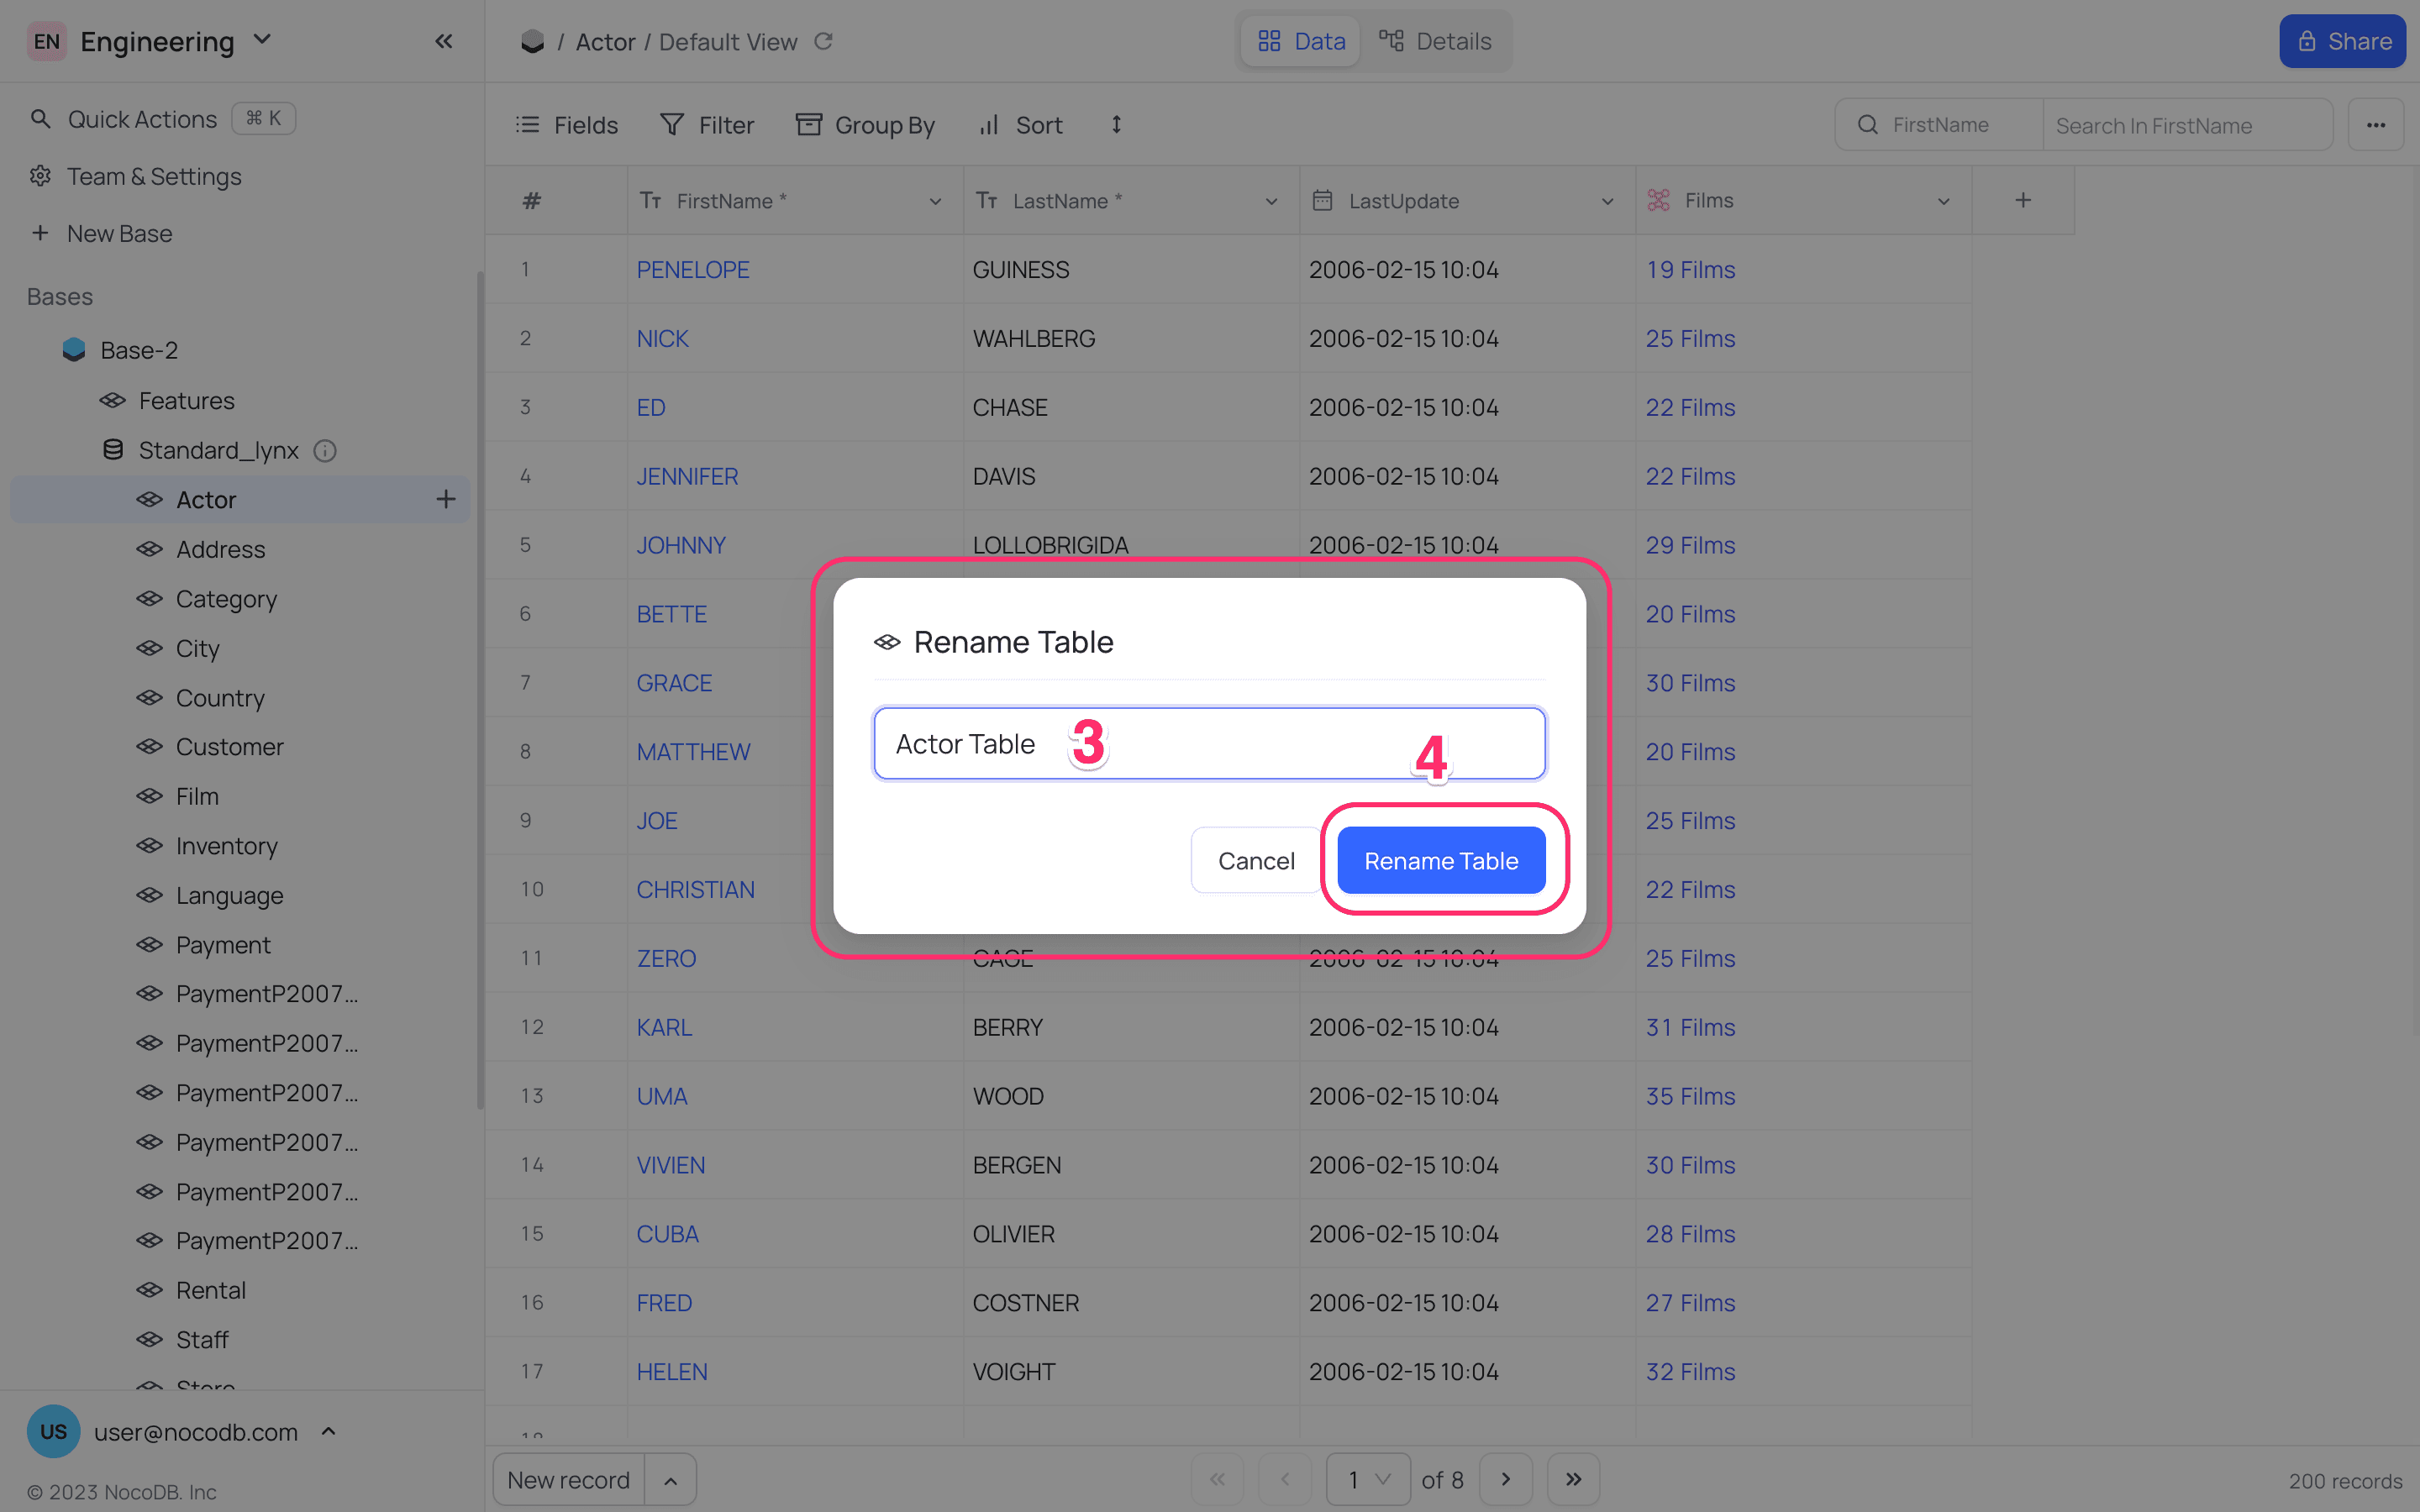The width and height of the screenshot is (2420, 1512).
Task: Click the reload icon beside Default View
Action: click(823, 41)
